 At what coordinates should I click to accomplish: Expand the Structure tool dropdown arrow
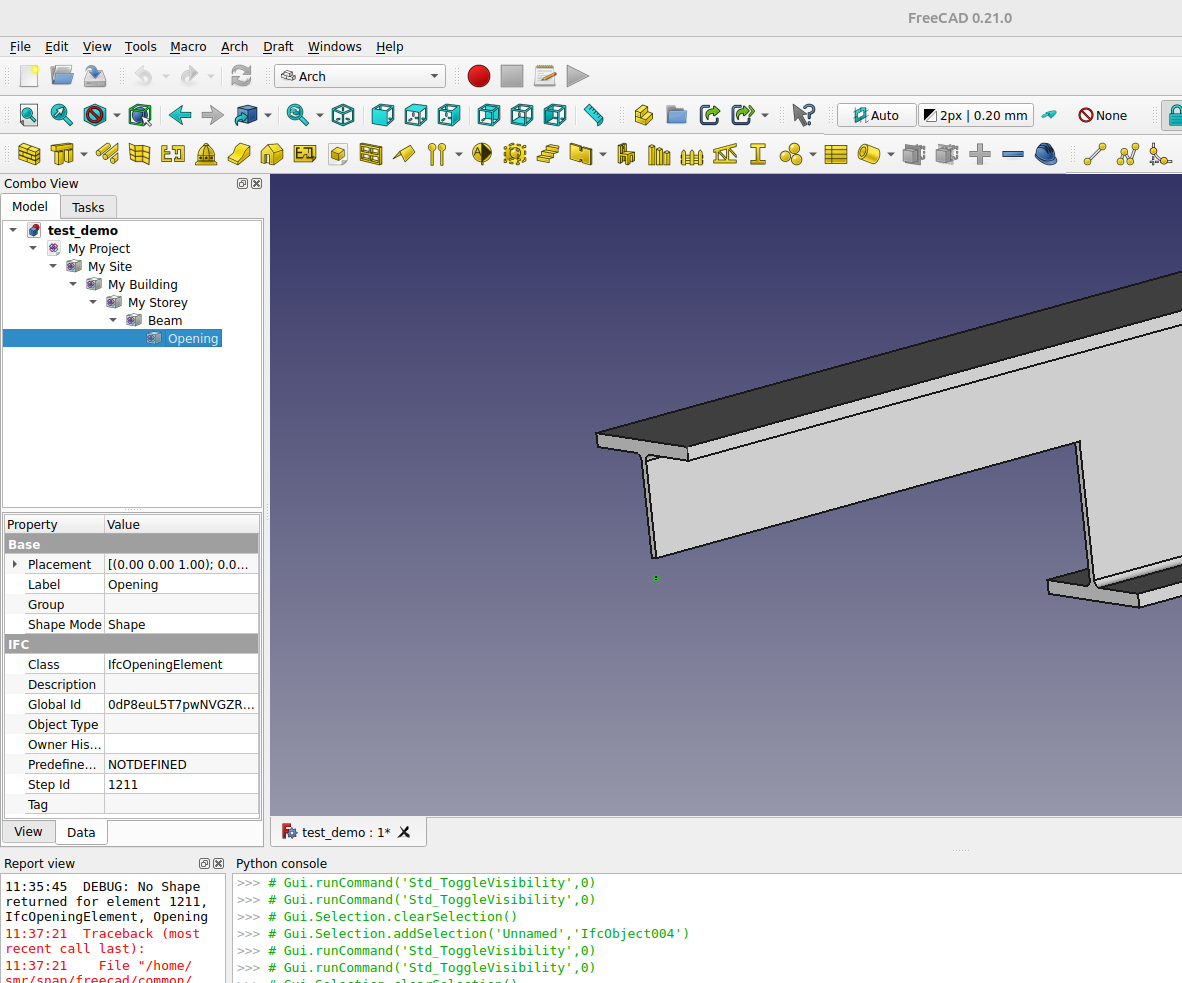pyautogui.click(x=83, y=154)
